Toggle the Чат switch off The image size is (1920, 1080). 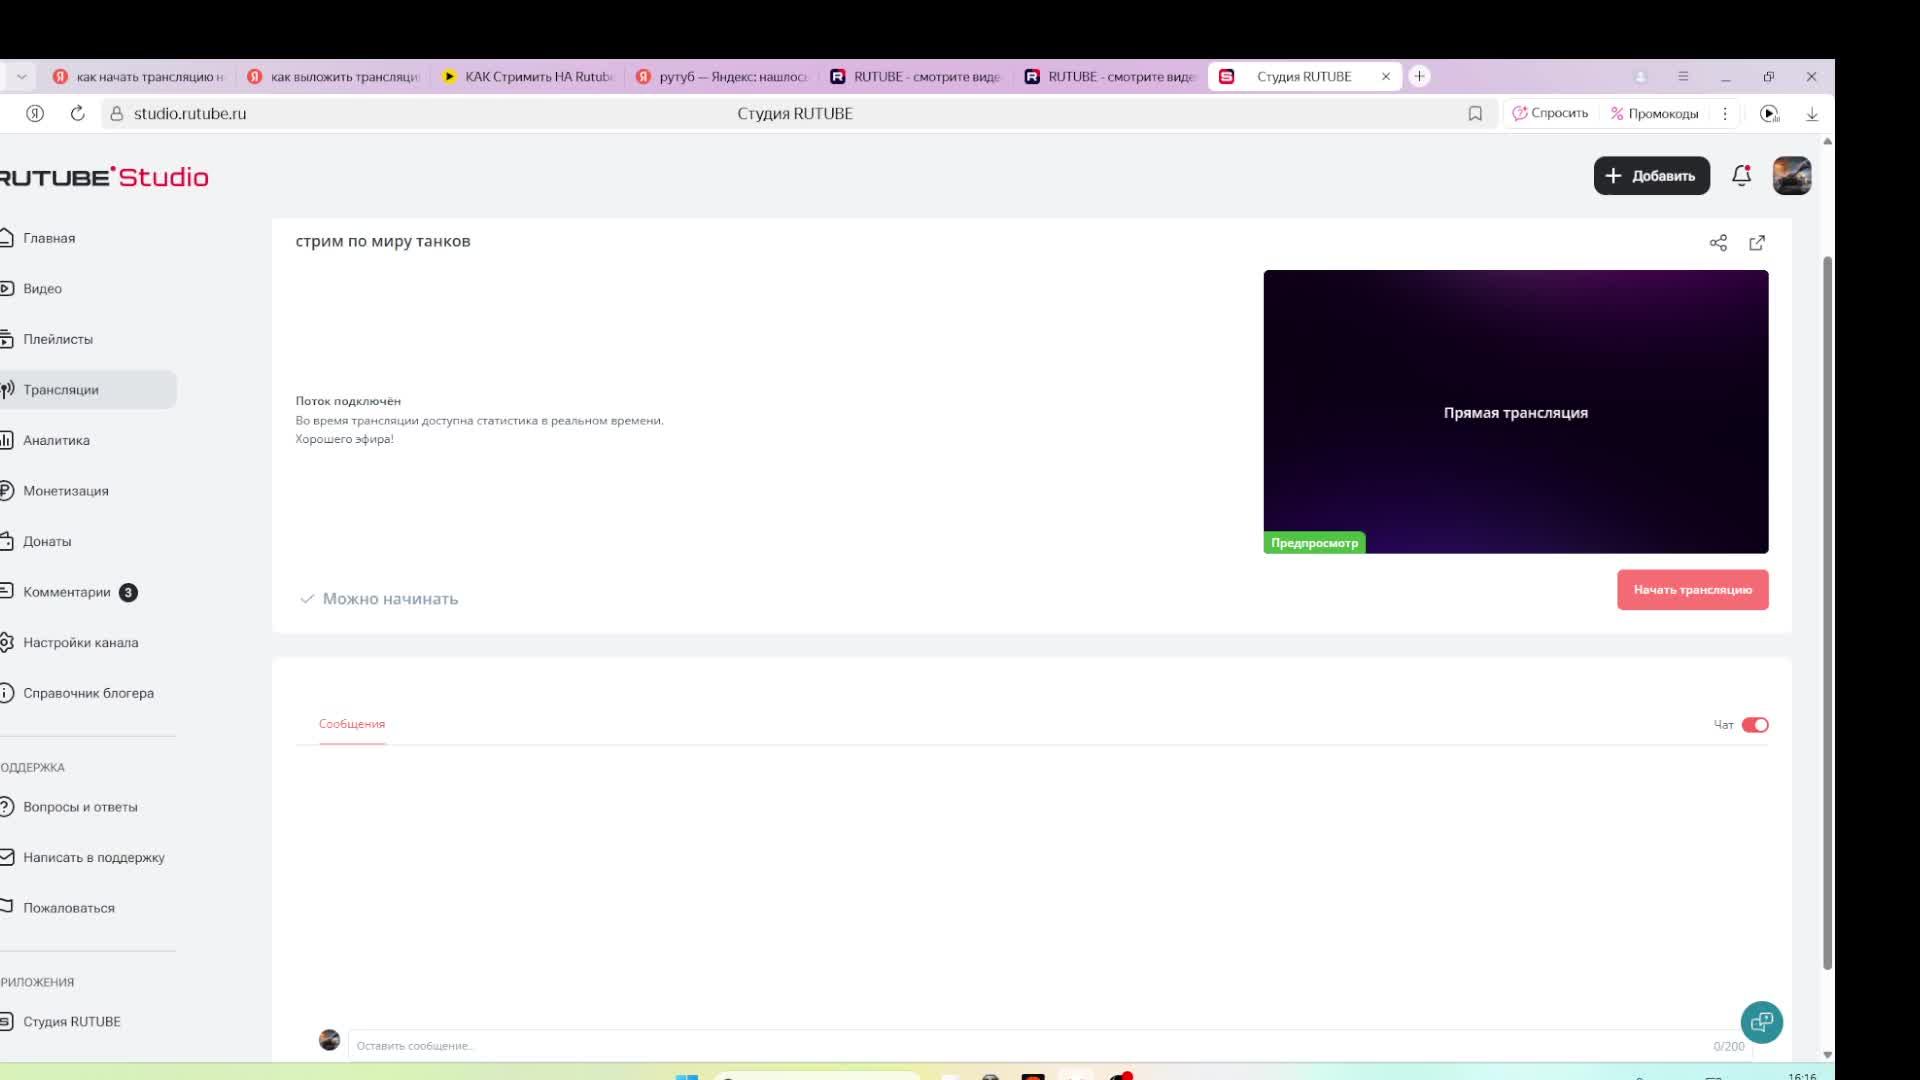tap(1755, 725)
